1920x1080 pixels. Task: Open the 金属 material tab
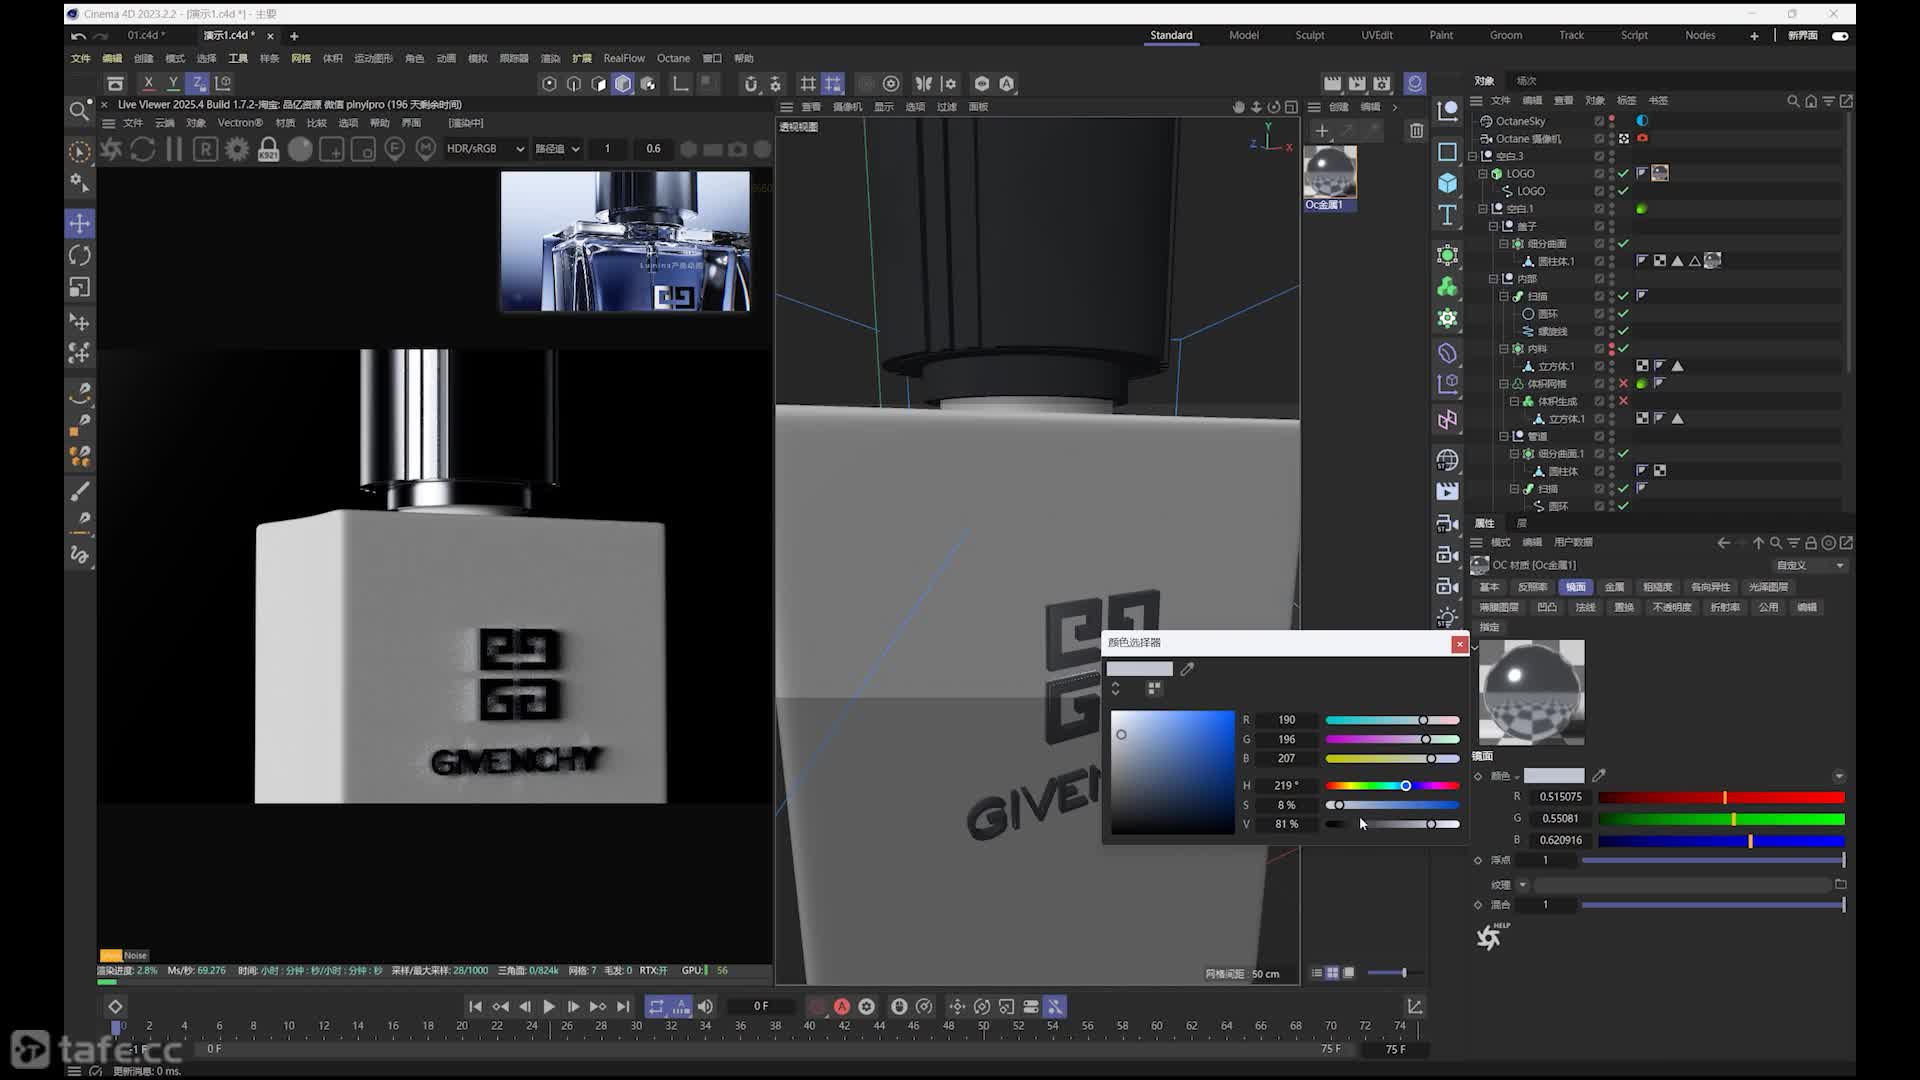[1614, 587]
